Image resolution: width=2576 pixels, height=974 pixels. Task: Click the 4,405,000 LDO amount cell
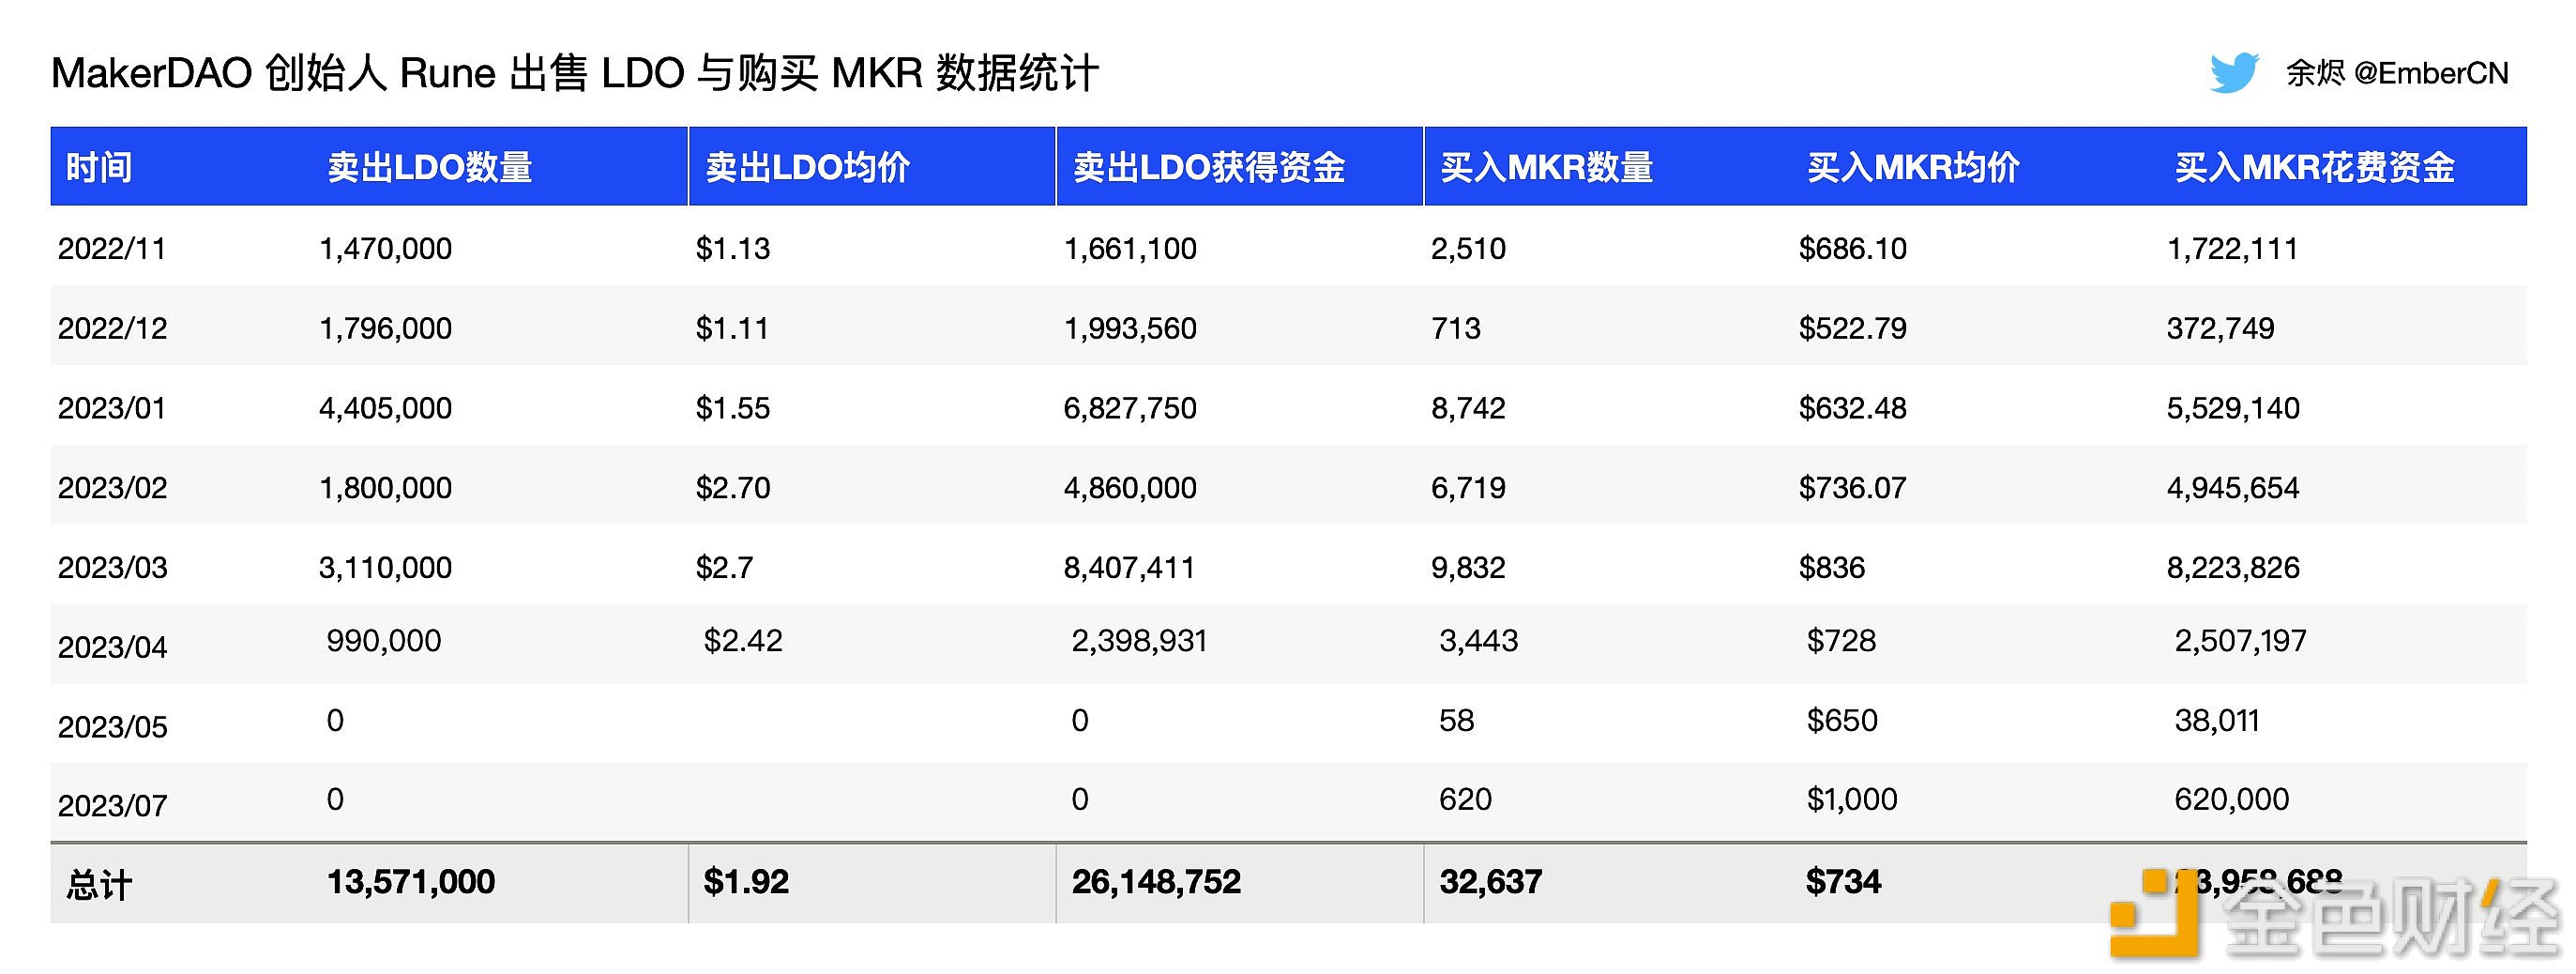tap(385, 408)
